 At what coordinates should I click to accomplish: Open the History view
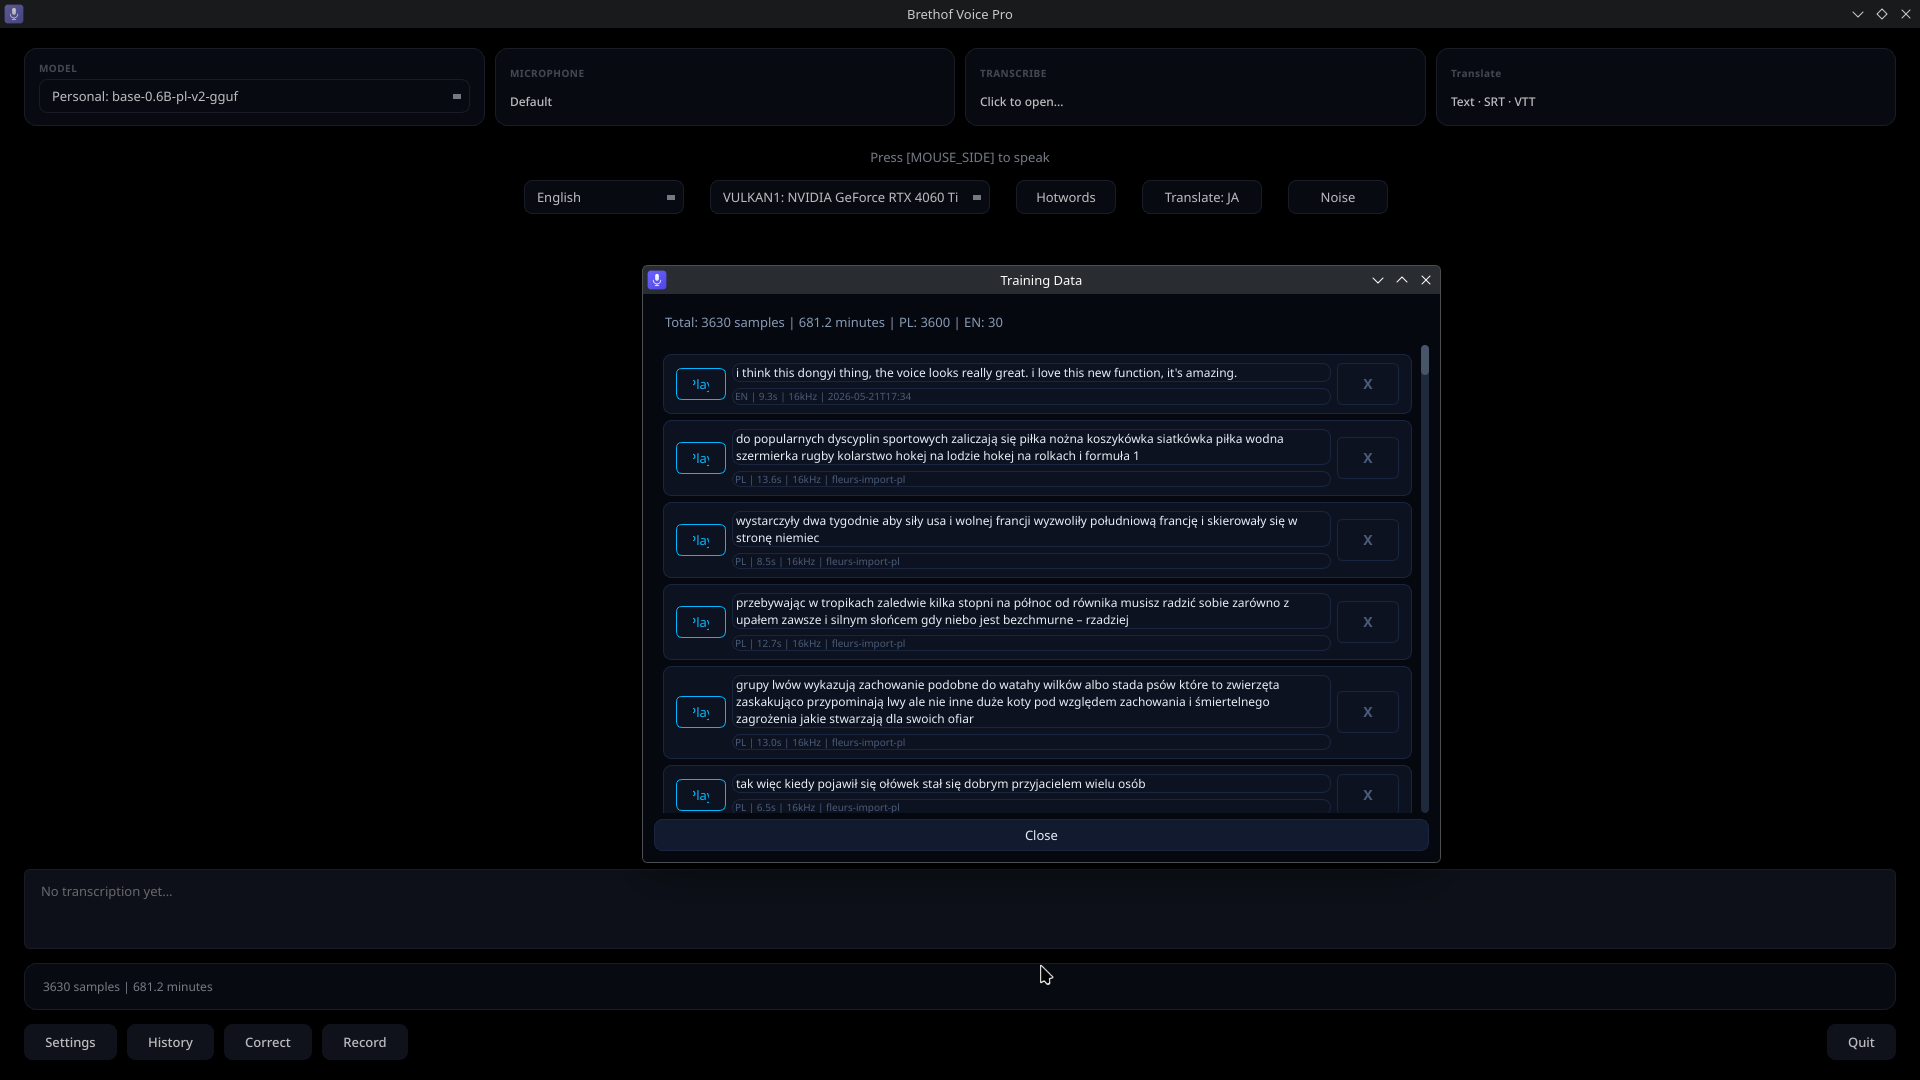[170, 1042]
